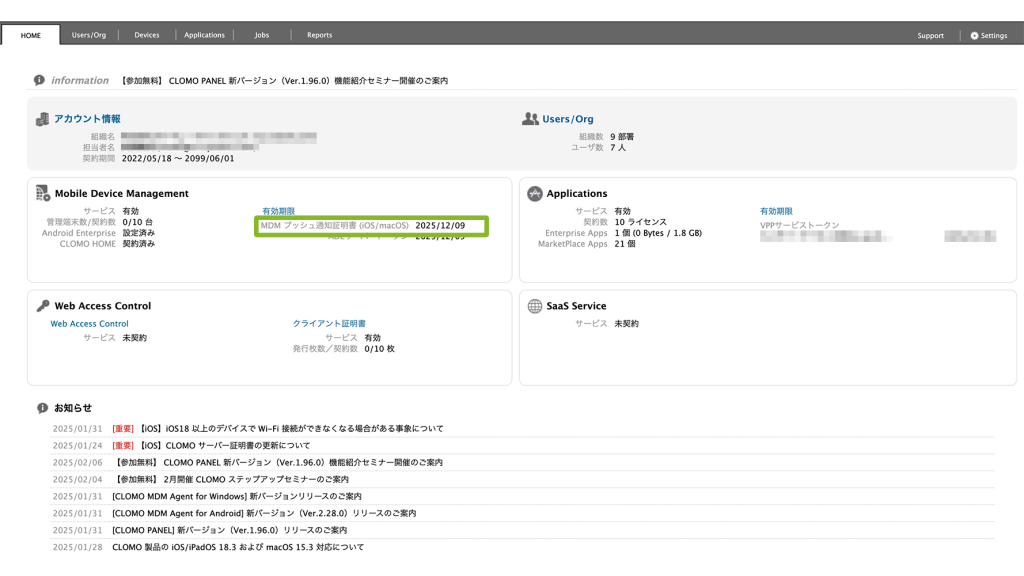Click the SaaS Service panel icon
This screenshot has width=1024, height=576.
click(534, 306)
